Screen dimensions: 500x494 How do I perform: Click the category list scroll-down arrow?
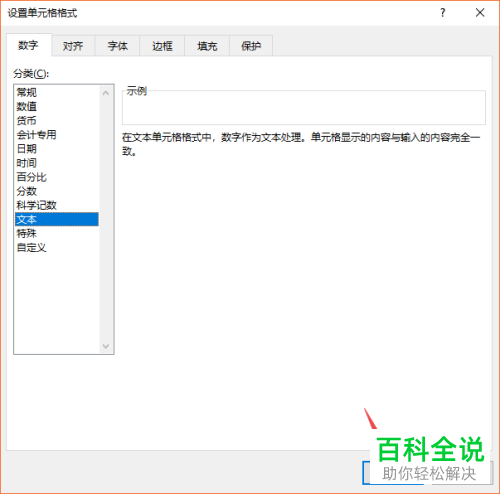click(x=106, y=346)
